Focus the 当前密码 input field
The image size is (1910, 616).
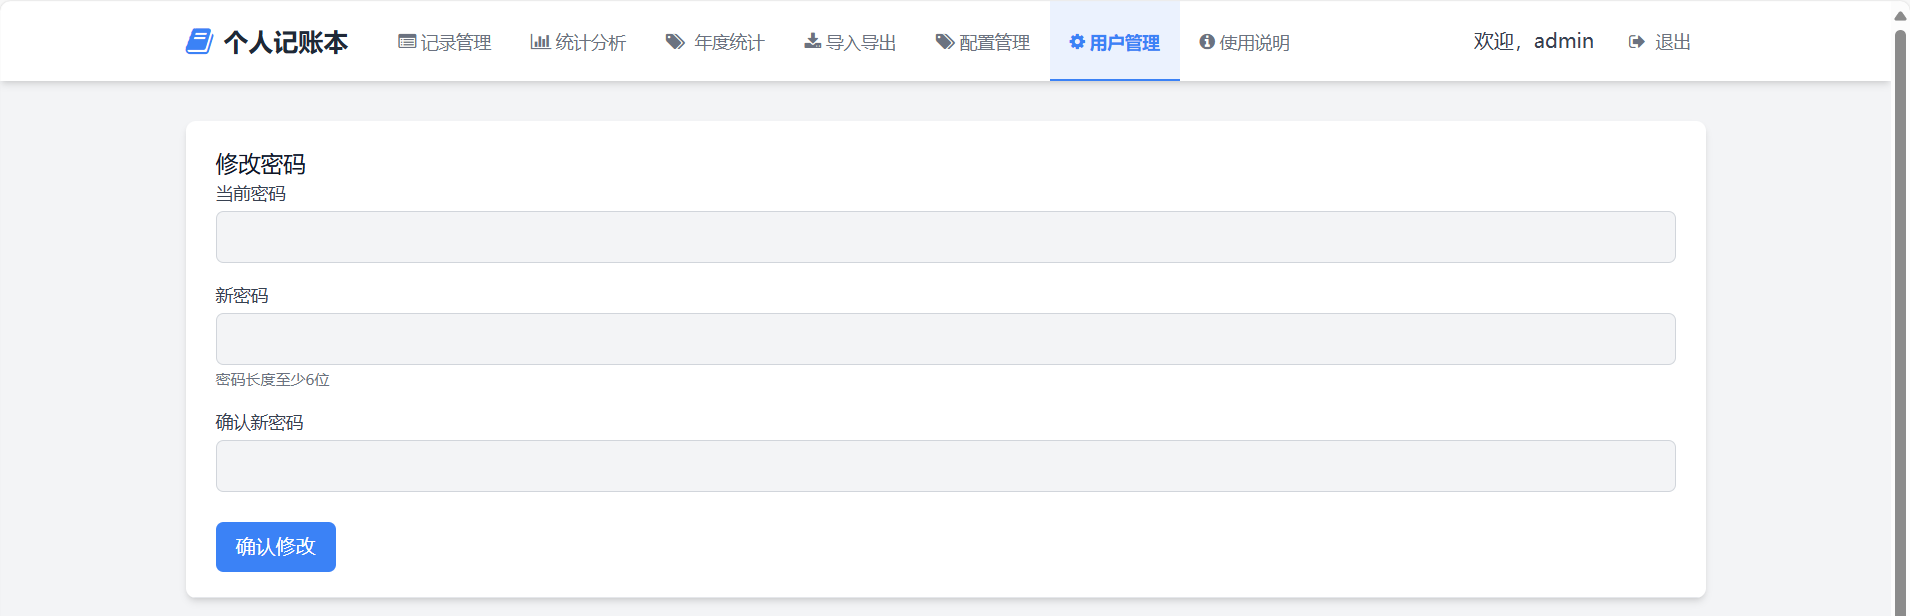coord(945,237)
